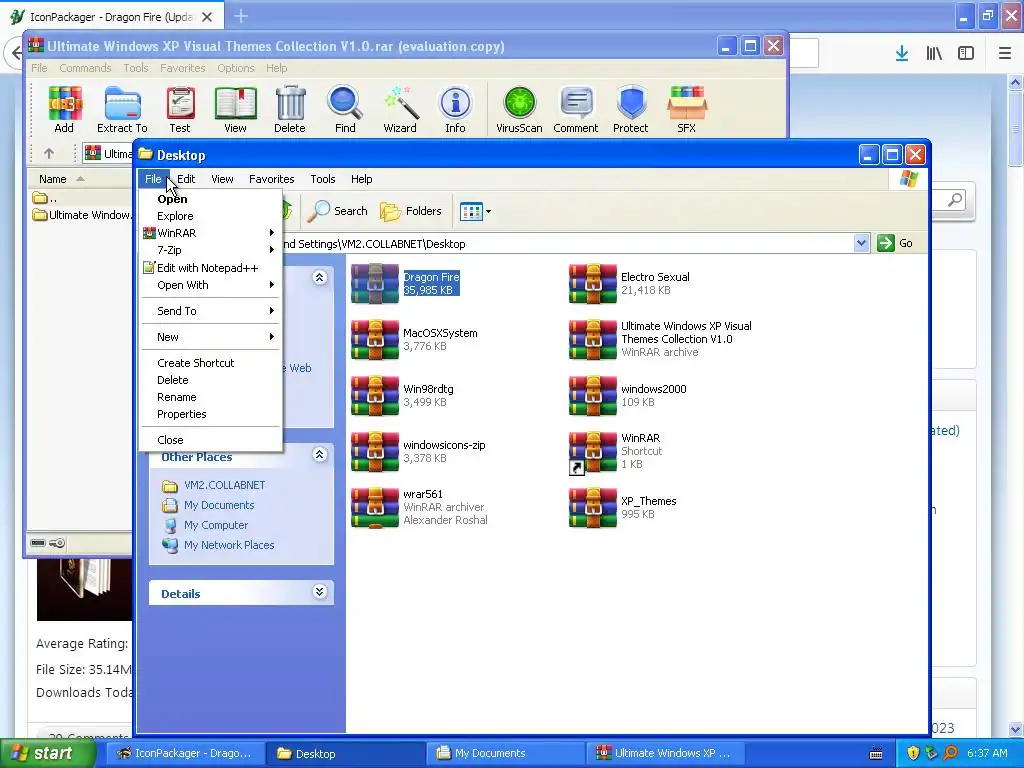Select the windows2000 archive file
This screenshot has height=768, width=1024.
pyautogui.click(x=592, y=396)
